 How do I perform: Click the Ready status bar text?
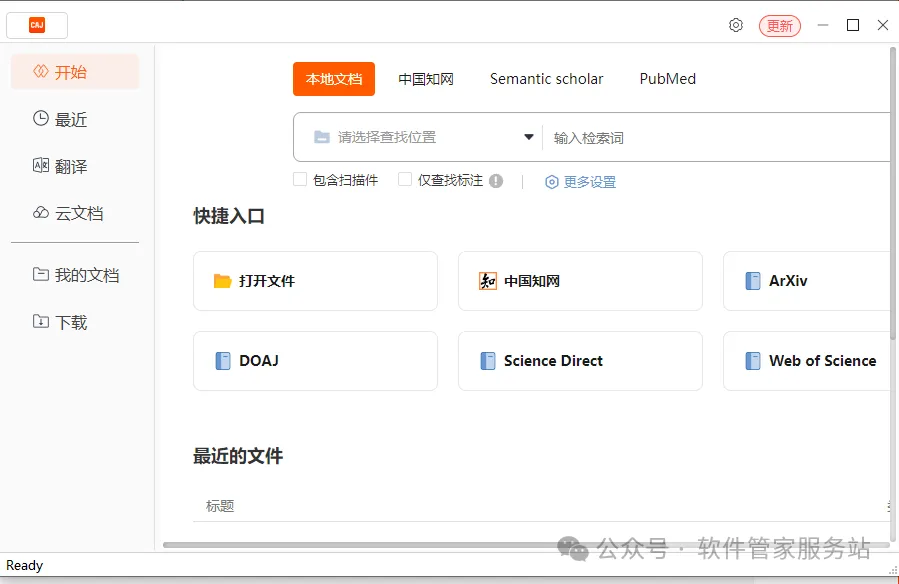click(x=25, y=566)
